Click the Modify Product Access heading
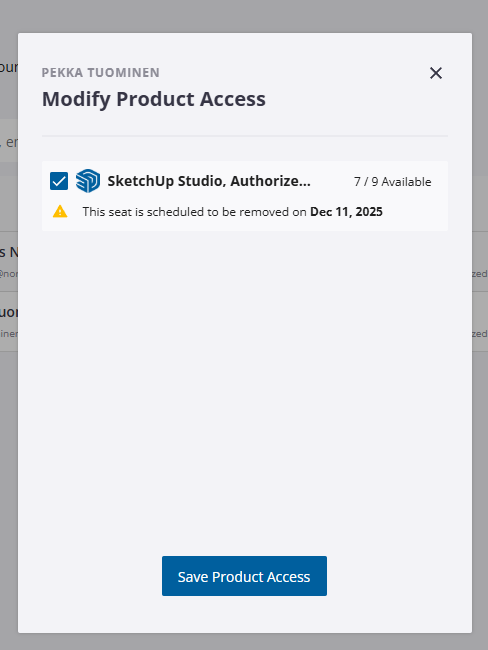488x650 pixels. 154,99
